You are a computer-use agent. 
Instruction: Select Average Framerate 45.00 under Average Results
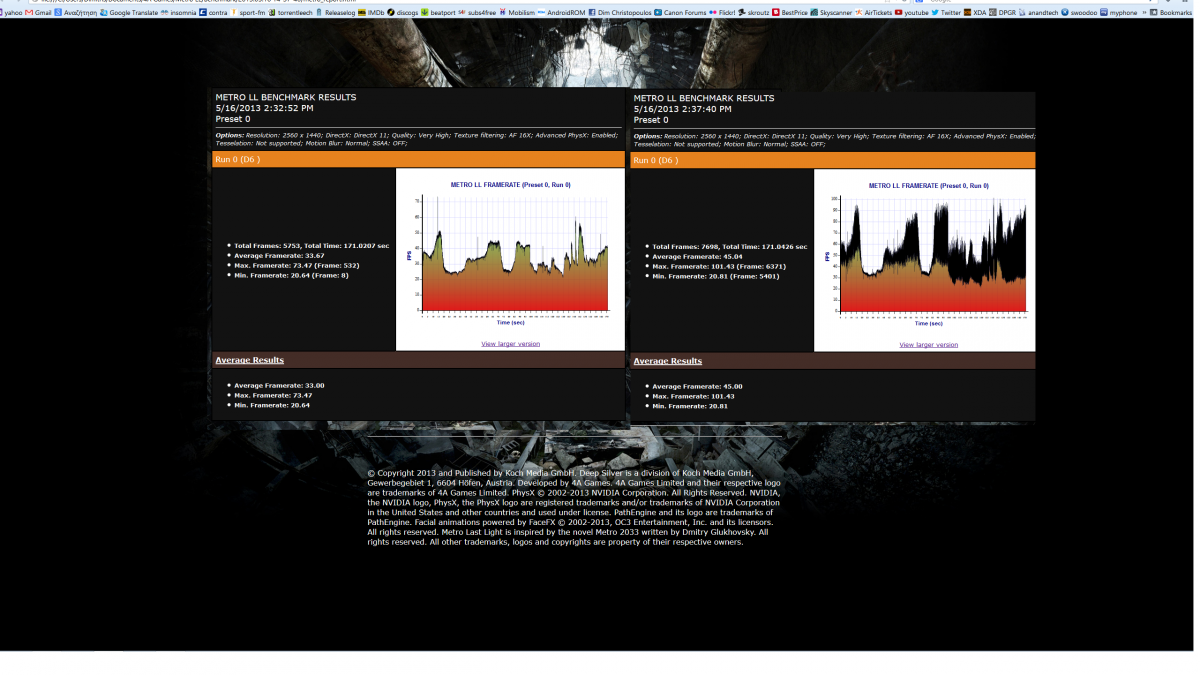point(697,386)
